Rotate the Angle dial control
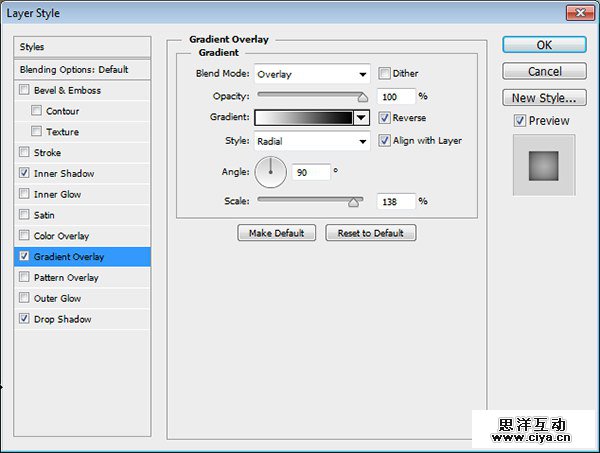This screenshot has width=600, height=453. pyautogui.click(x=270, y=173)
